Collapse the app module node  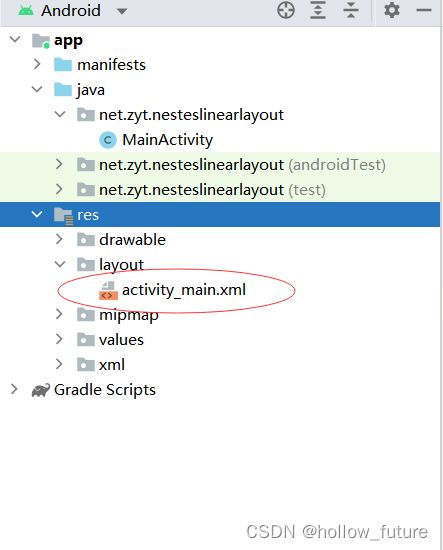pos(15,39)
